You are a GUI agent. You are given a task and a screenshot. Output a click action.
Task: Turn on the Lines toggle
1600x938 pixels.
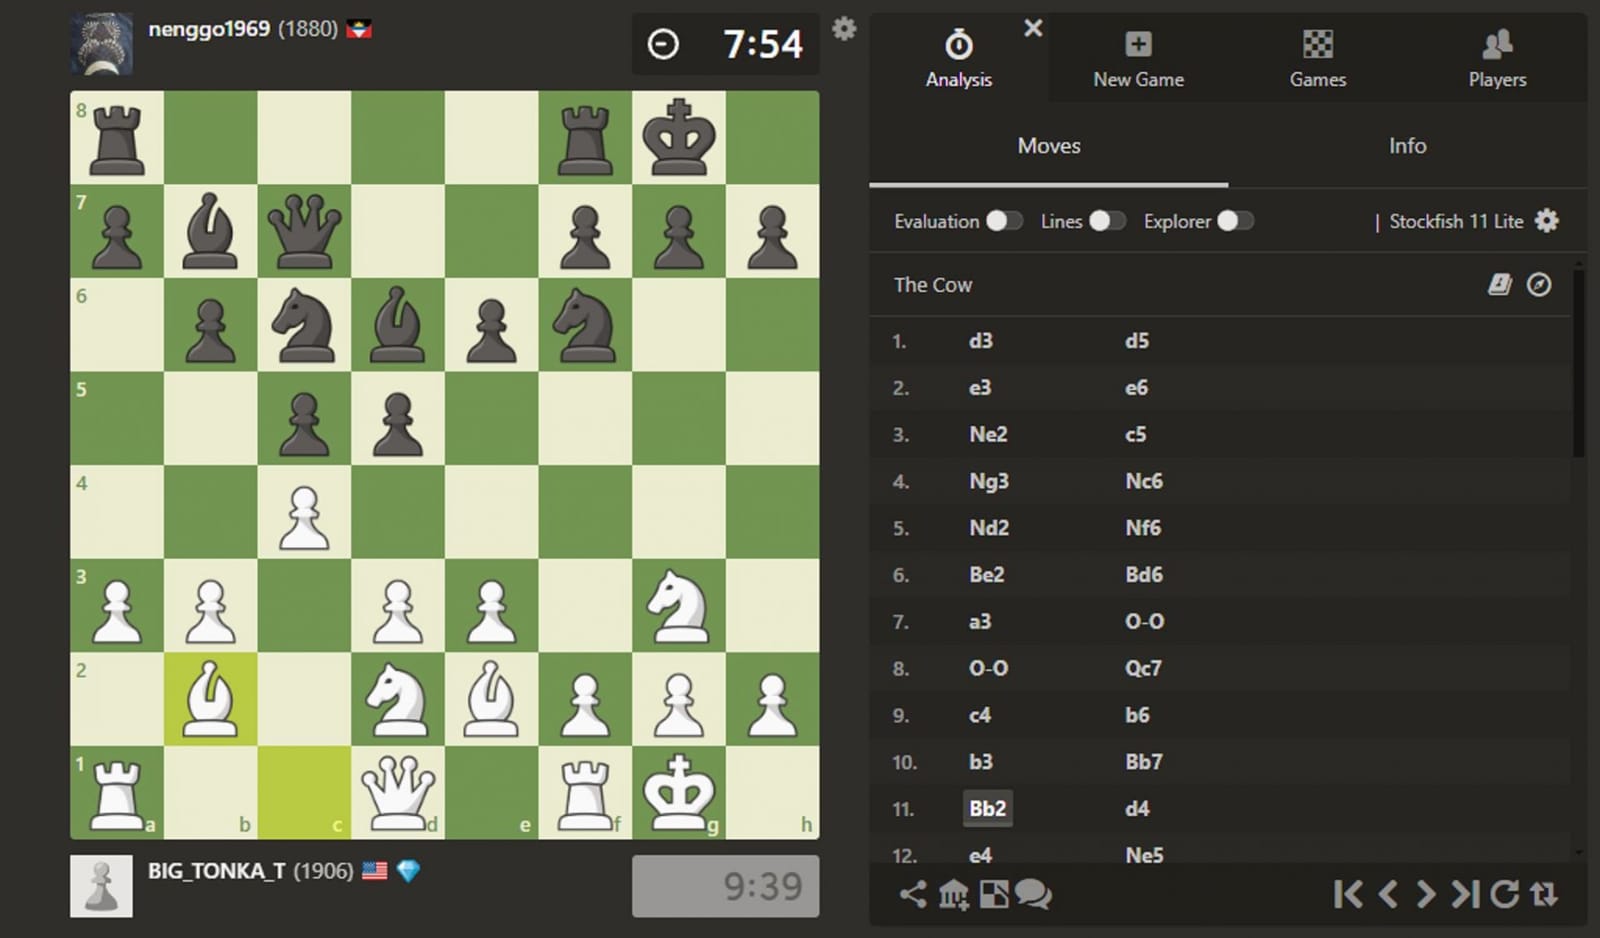click(1109, 221)
